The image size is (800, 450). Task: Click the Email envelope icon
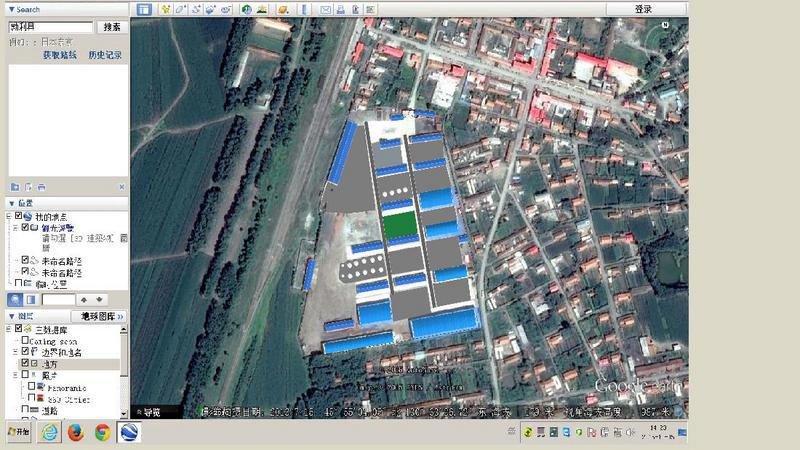pyautogui.click(x=326, y=9)
